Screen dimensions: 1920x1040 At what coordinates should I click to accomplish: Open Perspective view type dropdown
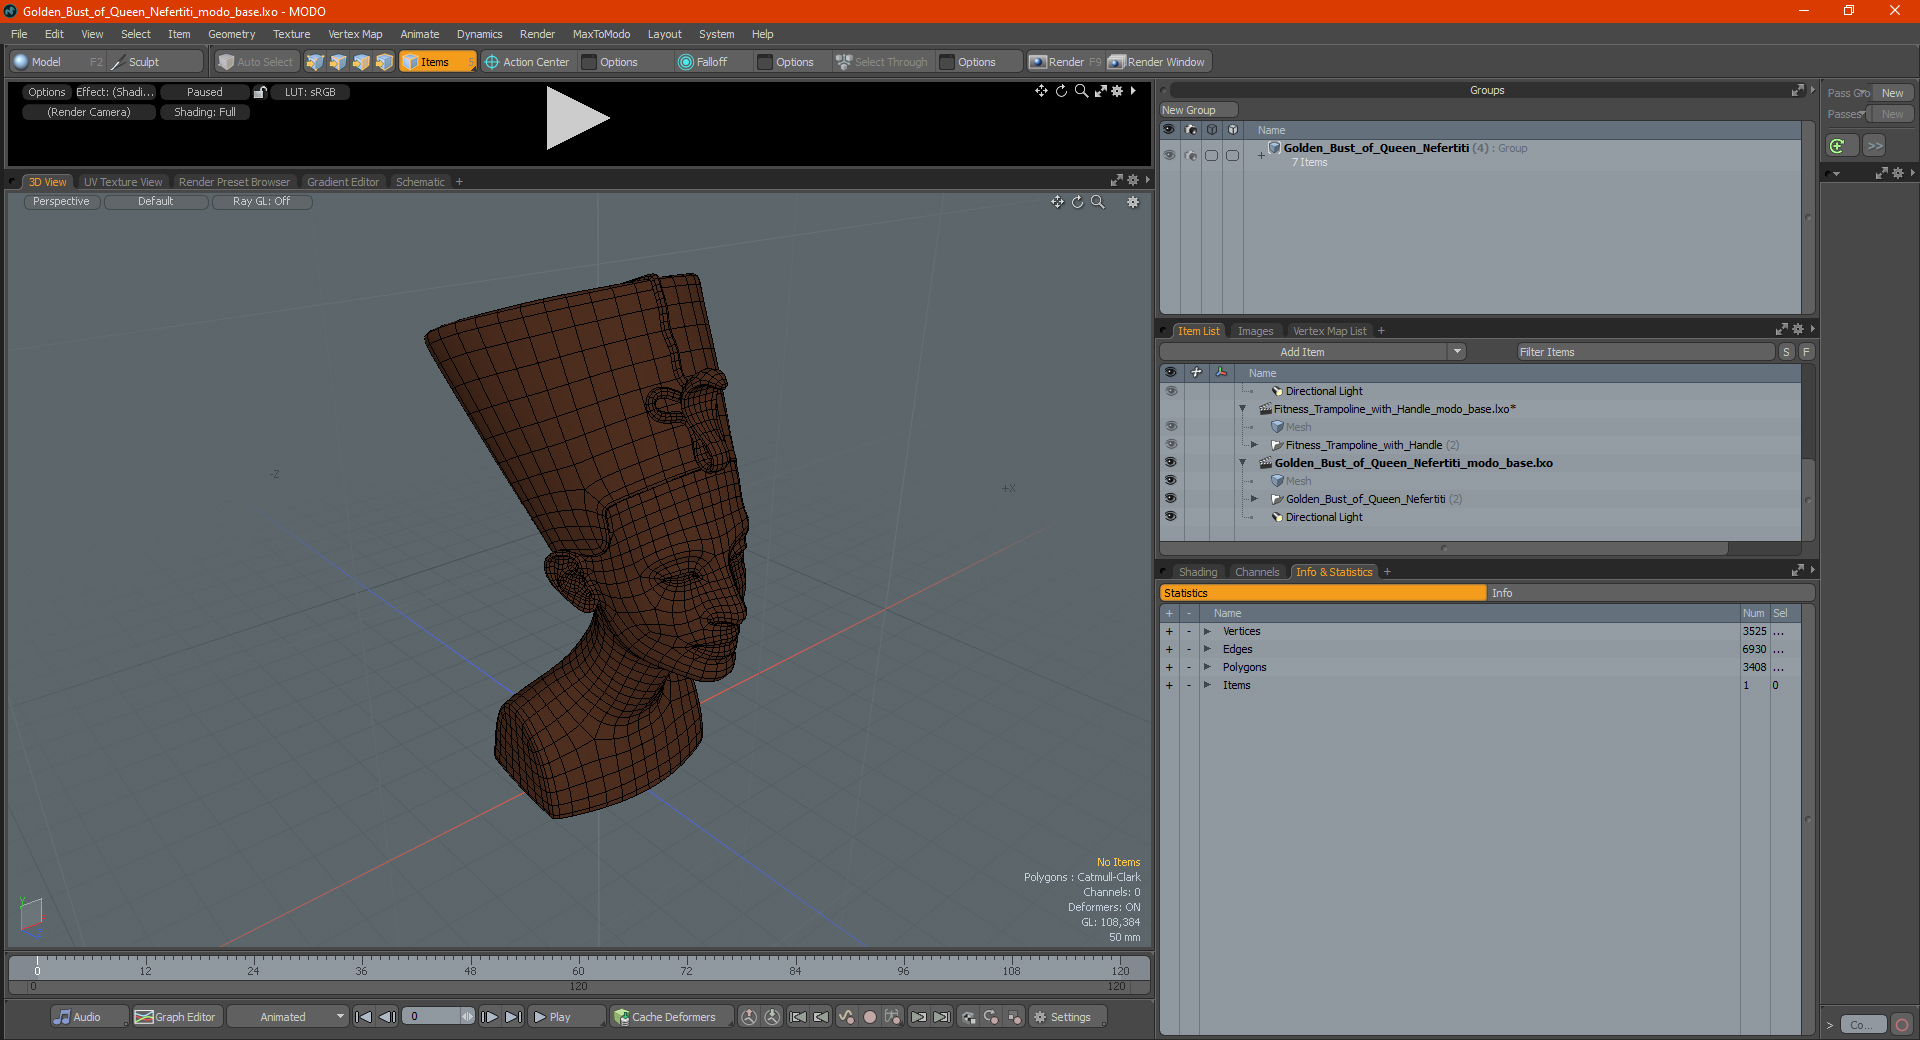pyautogui.click(x=61, y=201)
